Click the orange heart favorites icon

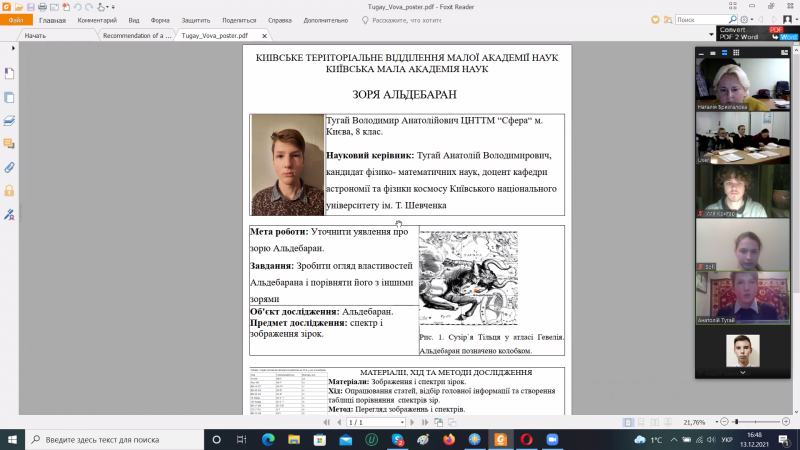click(x=655, y=20)
